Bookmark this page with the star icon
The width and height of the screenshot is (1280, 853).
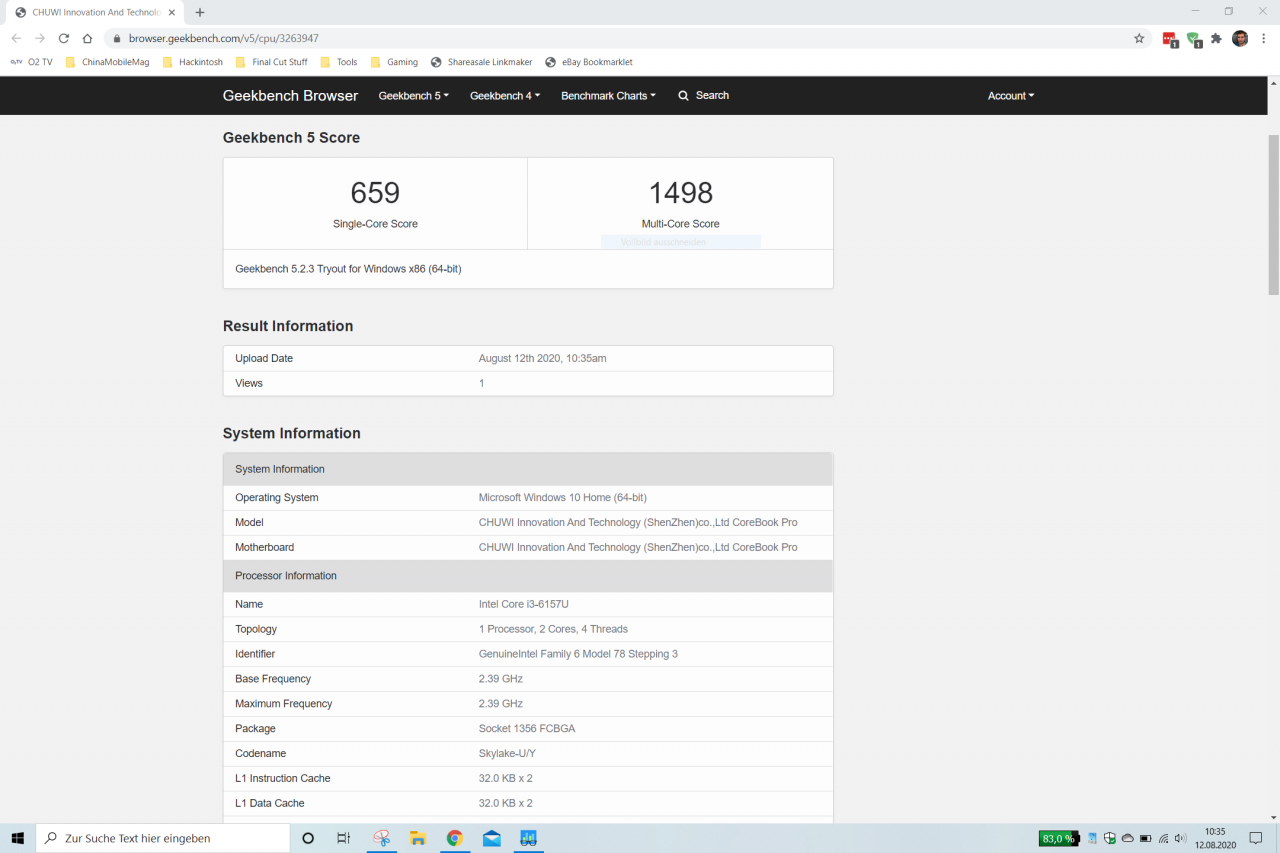pos(1139,38)
